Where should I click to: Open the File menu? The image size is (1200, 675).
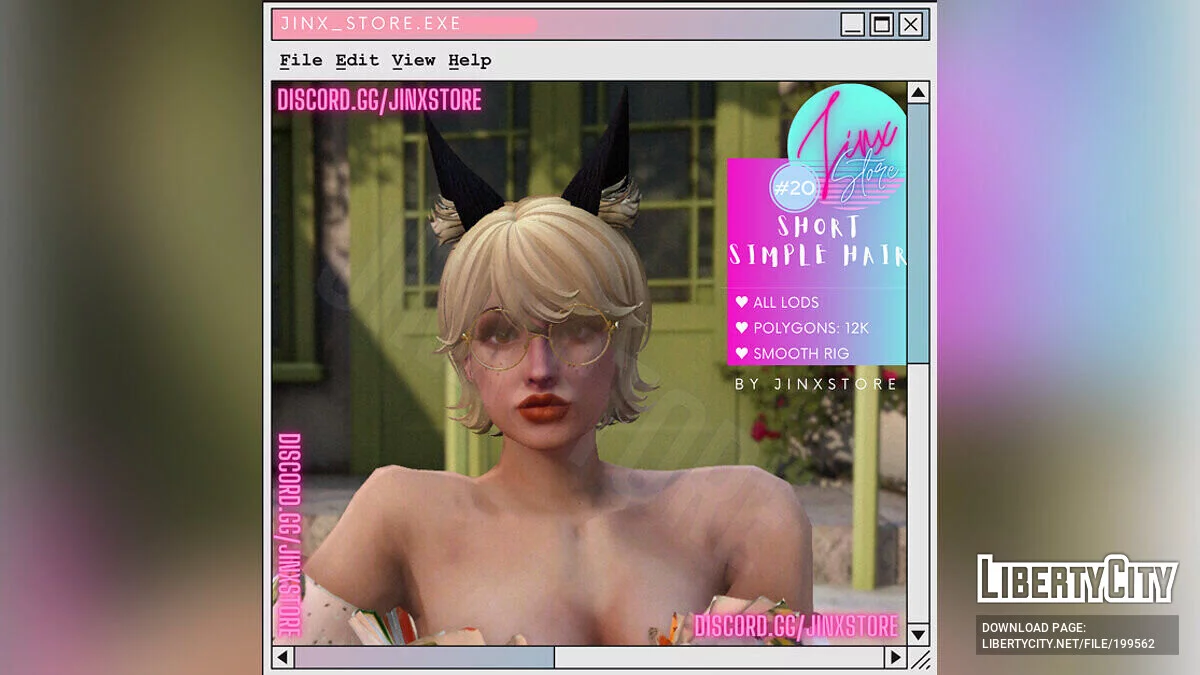(x=300, y=61)
